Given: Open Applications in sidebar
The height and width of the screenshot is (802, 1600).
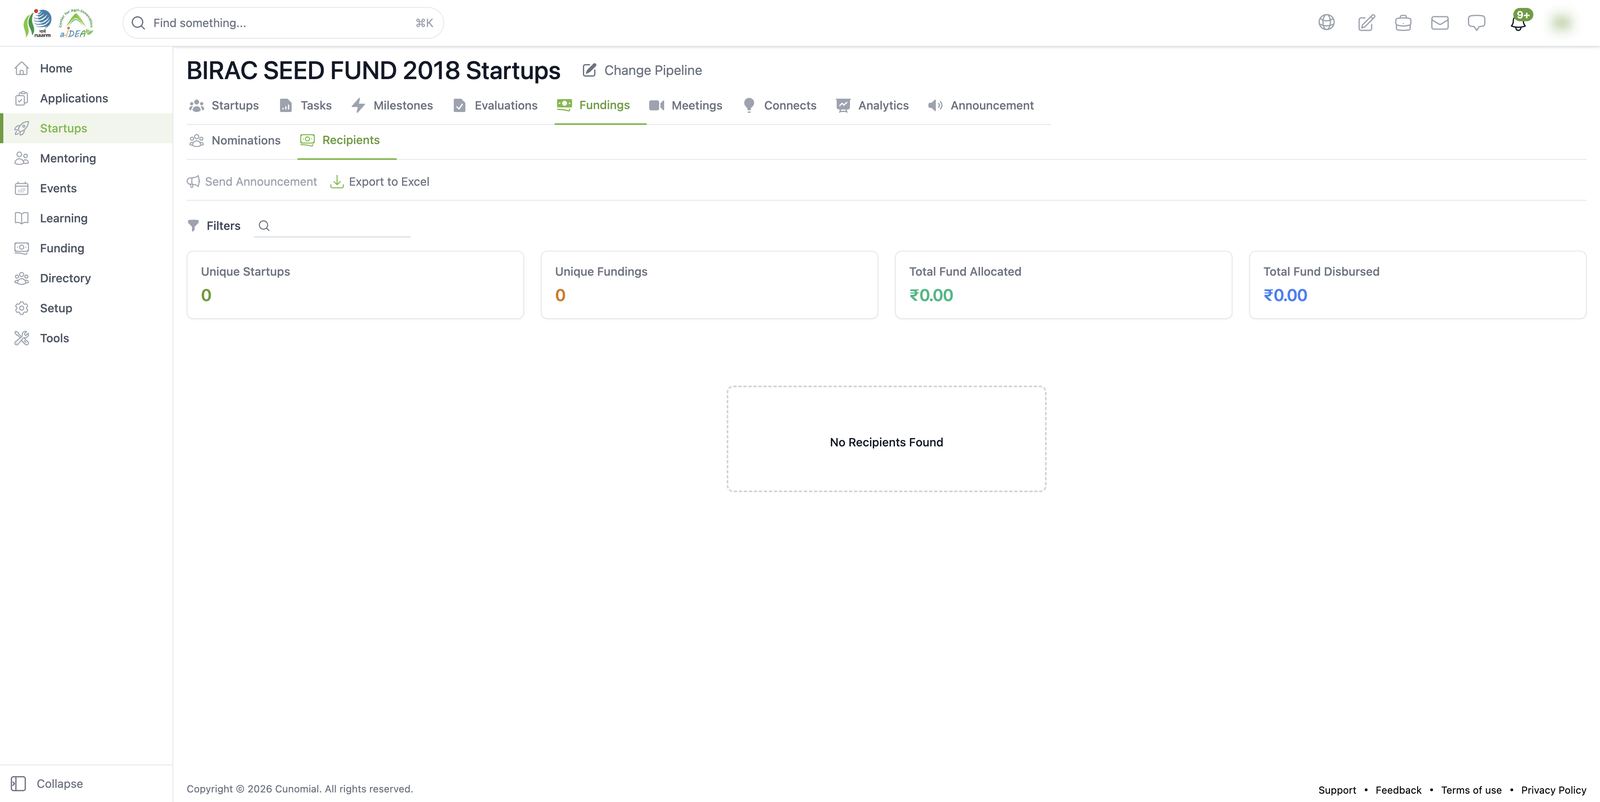Looking at the screenshot, I should click(x=86, y=98).
